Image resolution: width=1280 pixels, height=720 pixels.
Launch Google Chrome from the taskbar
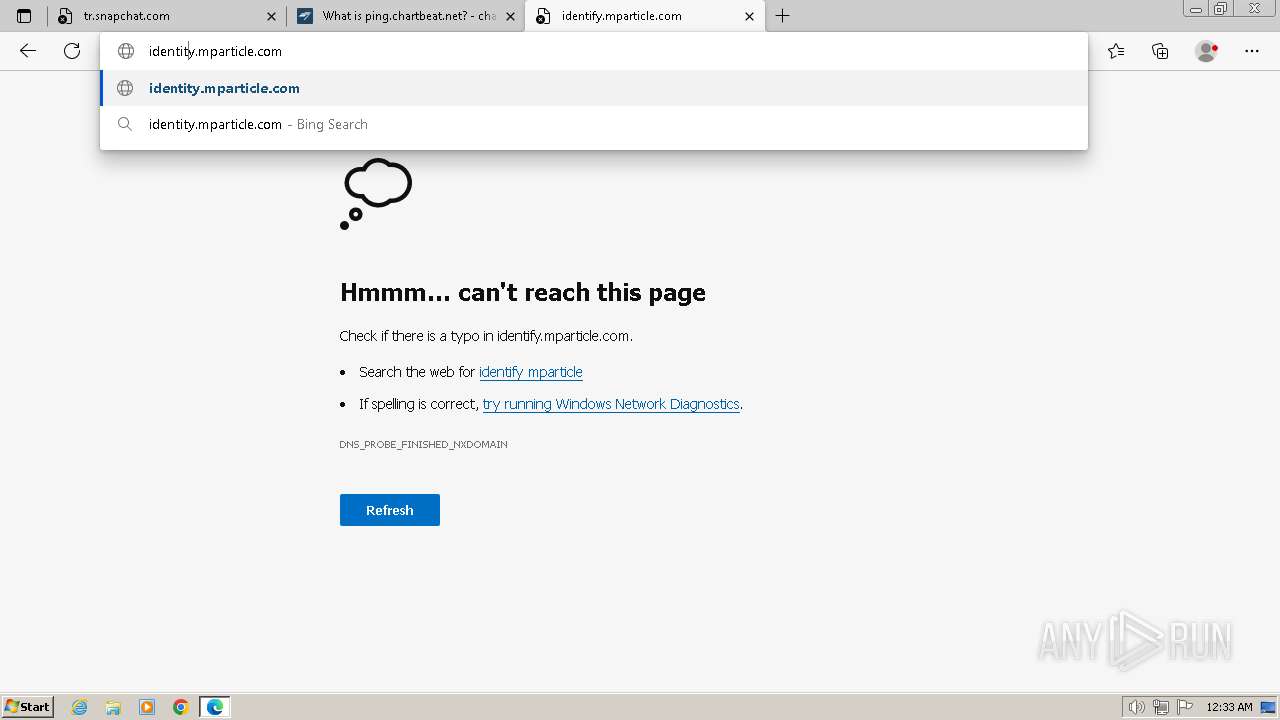(x=181, y=707)
